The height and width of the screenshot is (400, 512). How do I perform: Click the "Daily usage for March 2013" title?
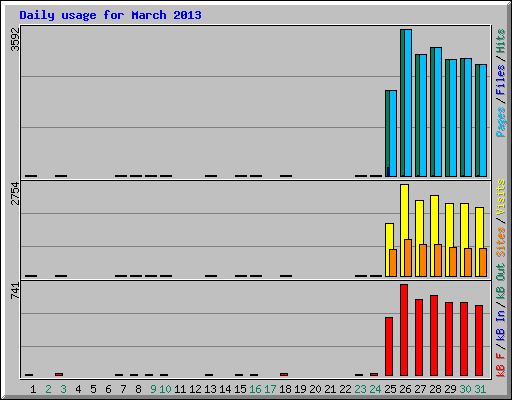tap(110, 16)
